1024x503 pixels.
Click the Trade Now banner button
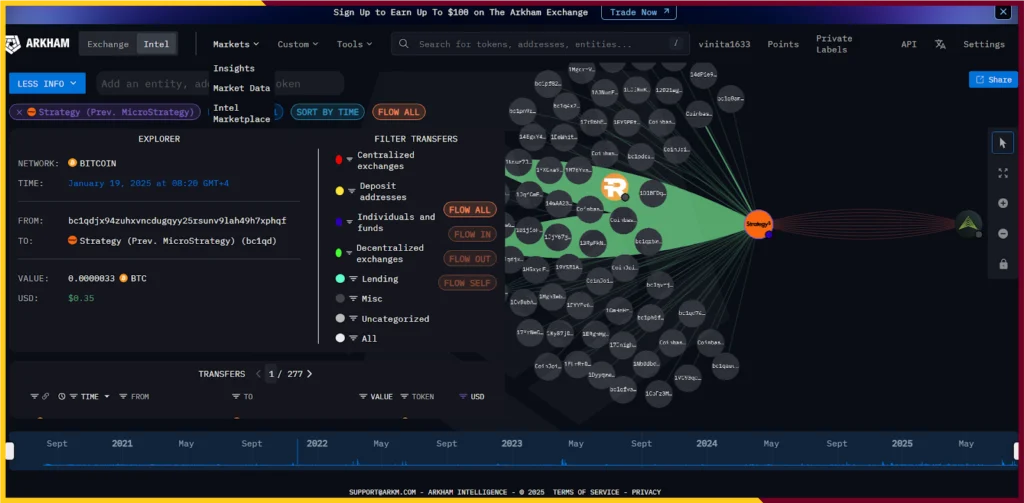click(x=639, y=12)
